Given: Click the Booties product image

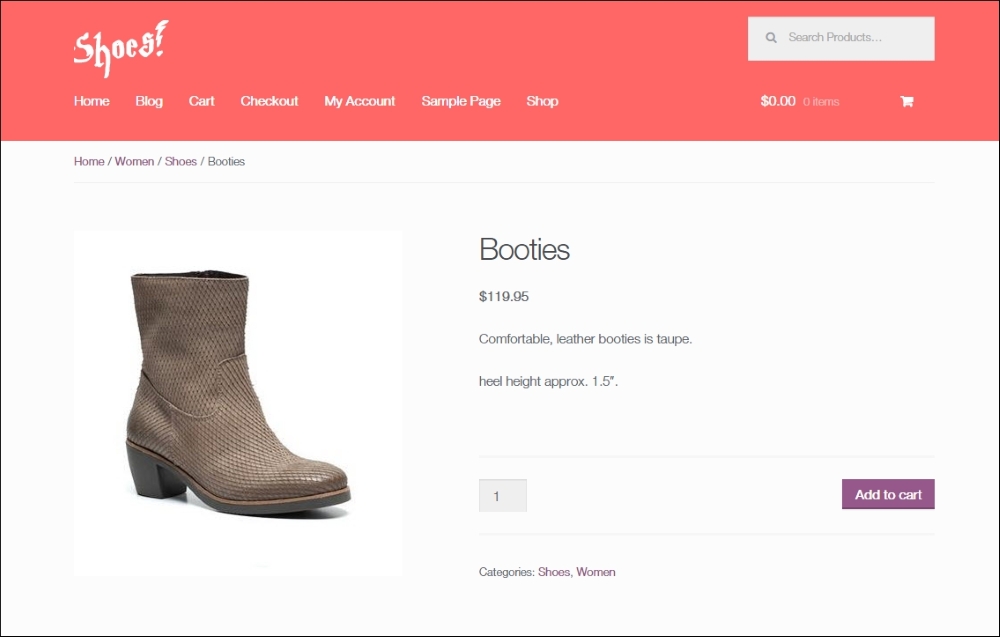Looking at the screenshot, I should 238,402.
